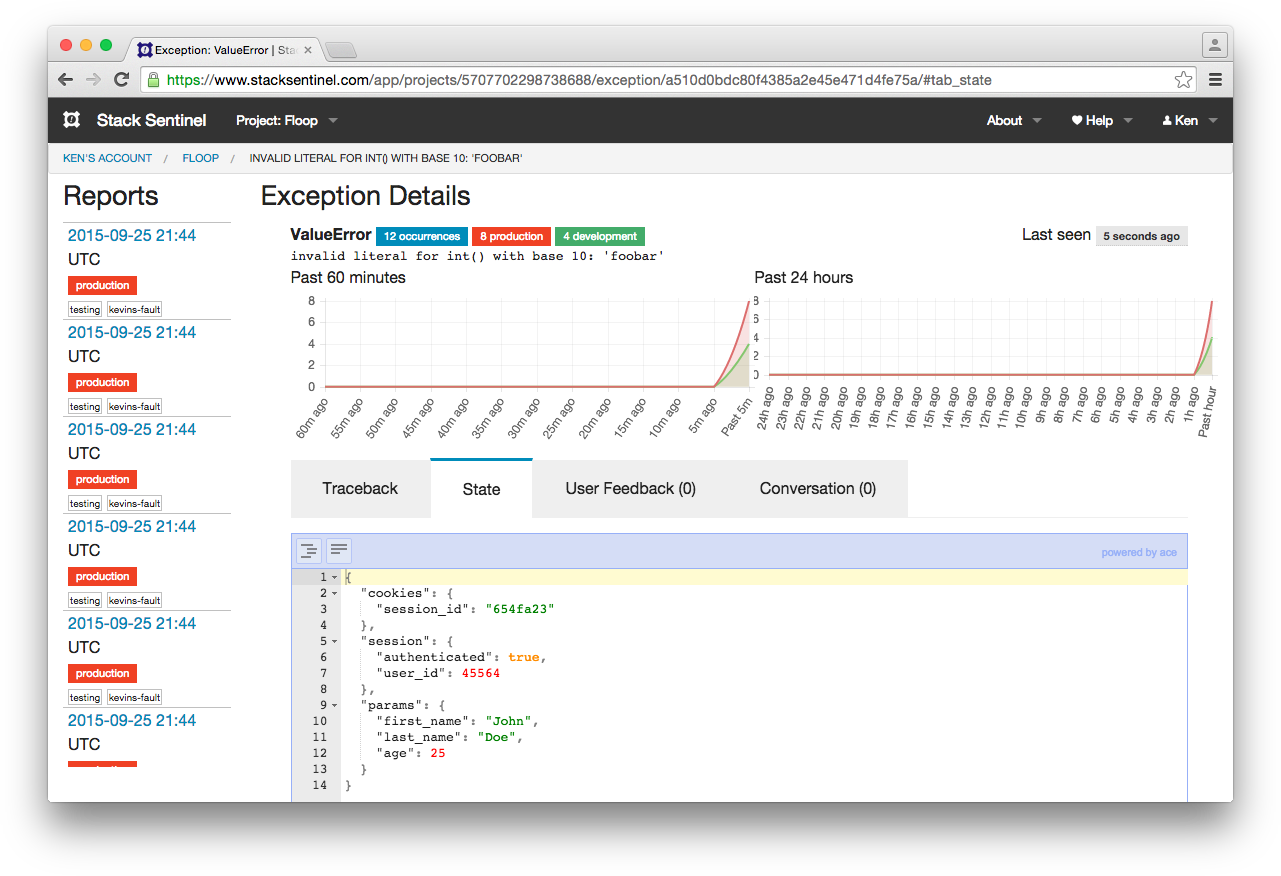Expand the About menu
Viewport: 1281px width, 876px height.
1013,120
